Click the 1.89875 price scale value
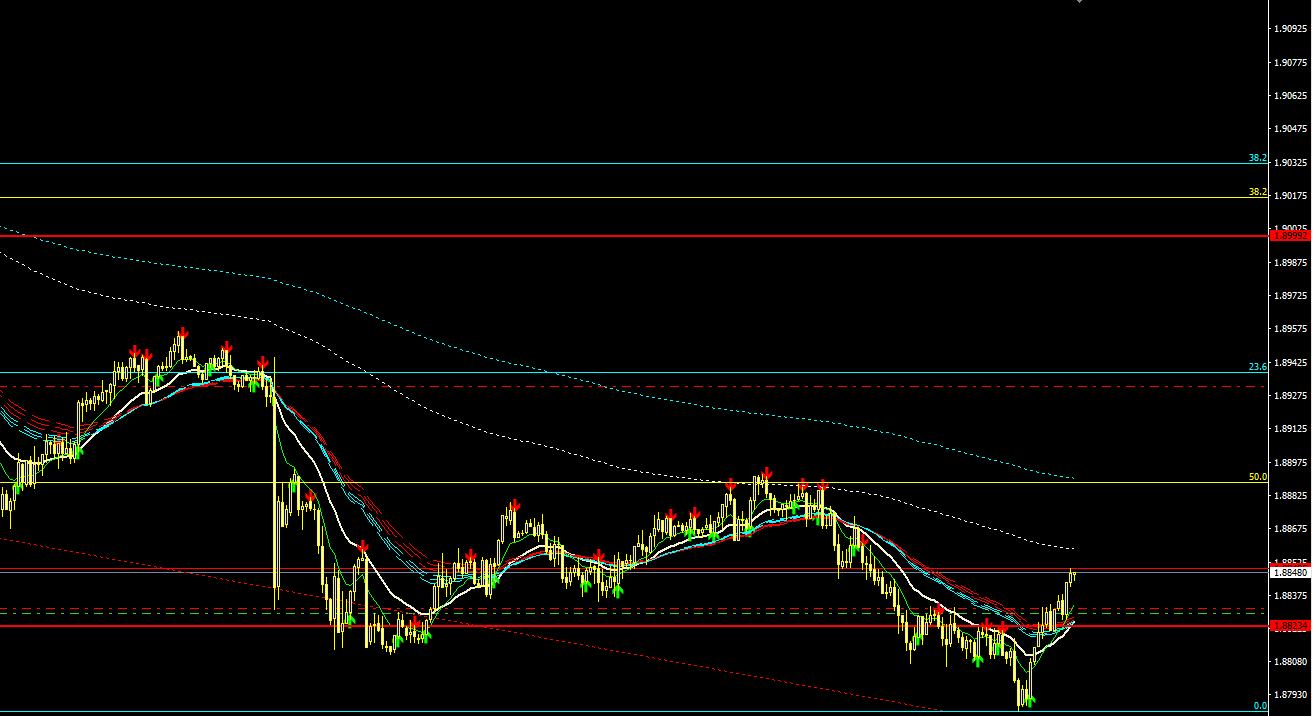The image size is (1313, 716). 1291,262
